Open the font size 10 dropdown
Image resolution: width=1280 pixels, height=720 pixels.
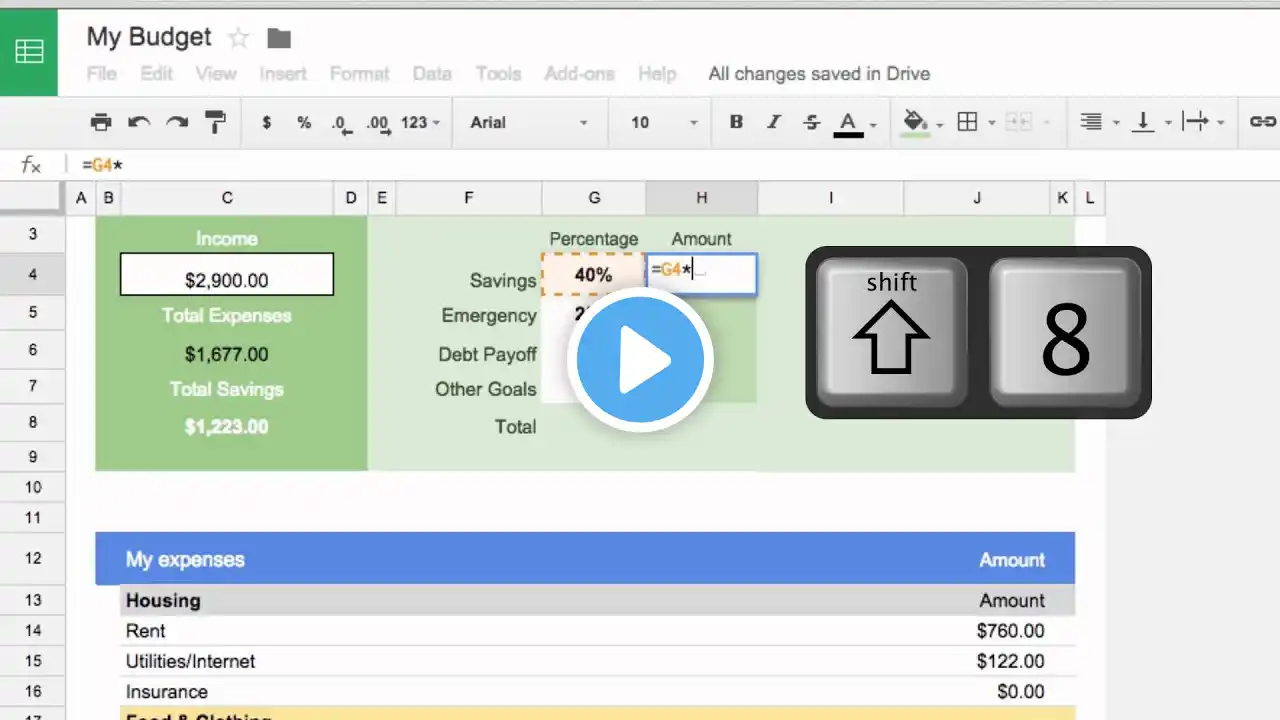point(664,122)
